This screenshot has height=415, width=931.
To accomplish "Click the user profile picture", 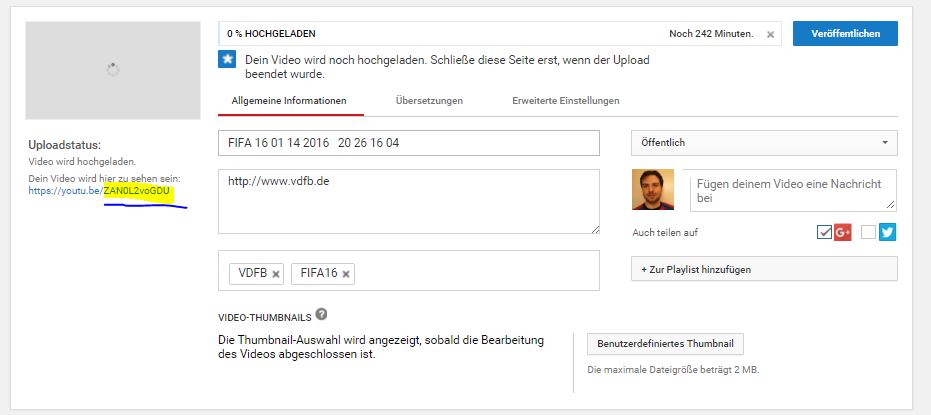I will [653, 189].
